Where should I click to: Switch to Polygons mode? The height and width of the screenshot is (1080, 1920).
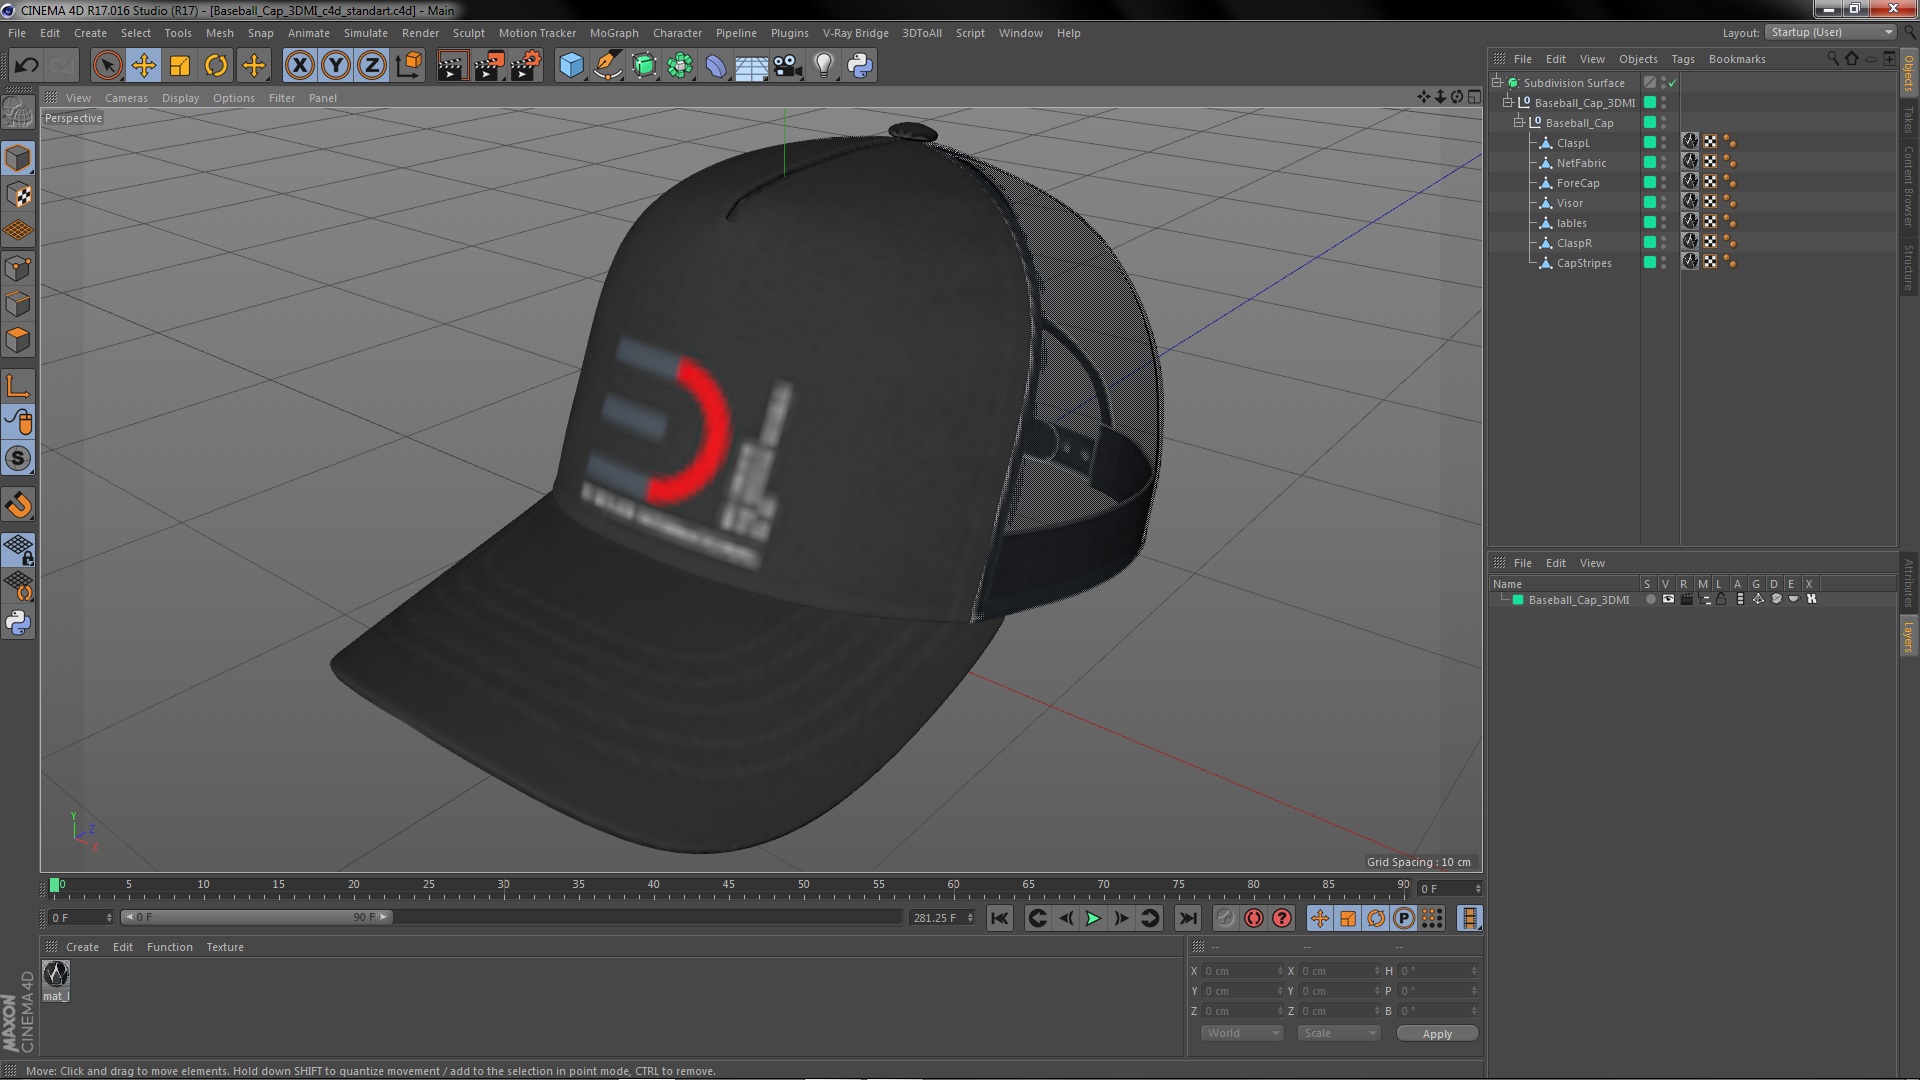18,341
